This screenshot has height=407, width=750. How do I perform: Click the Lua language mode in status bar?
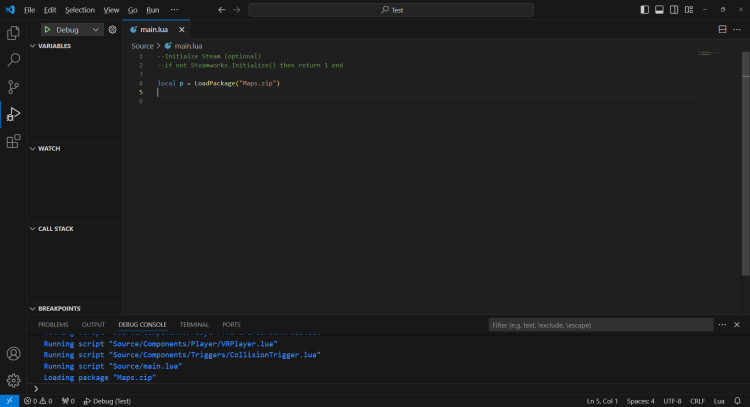718,401
